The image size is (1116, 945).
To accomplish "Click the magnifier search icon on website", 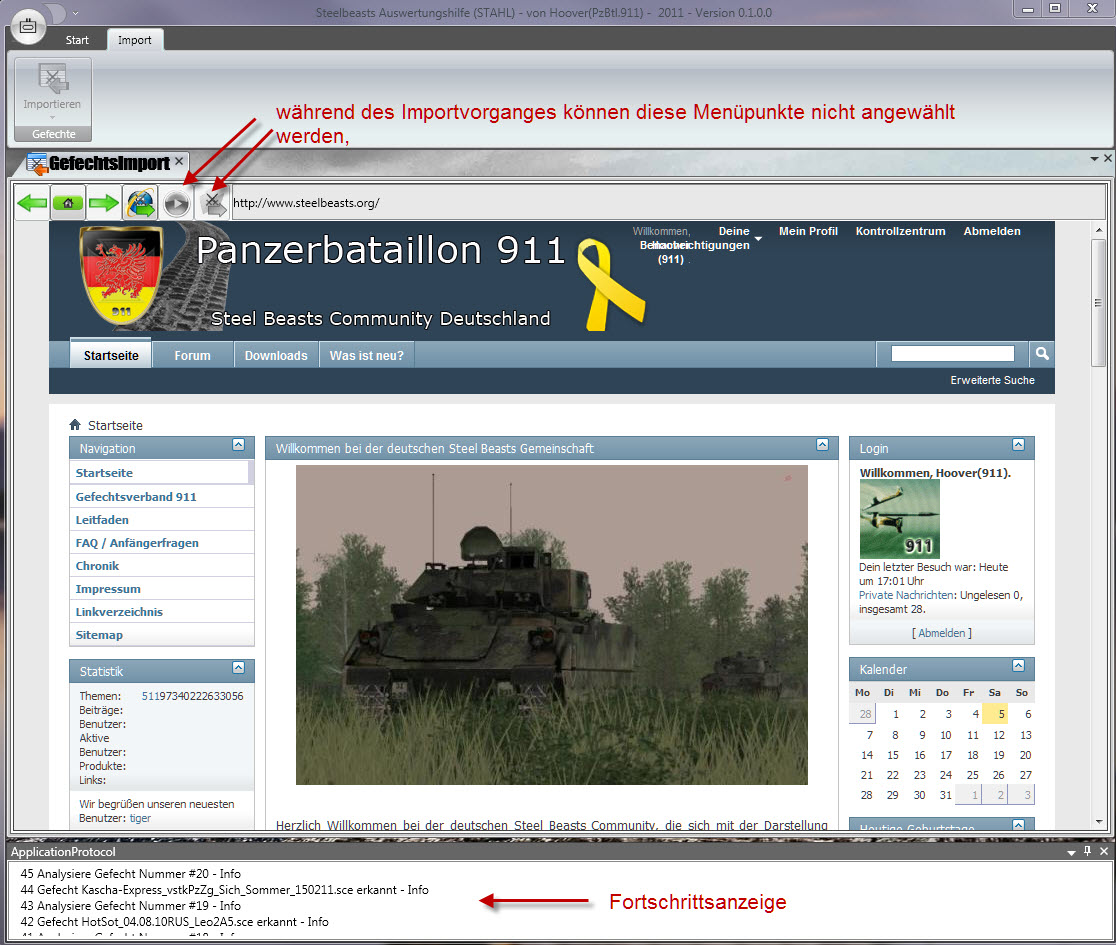I will click(1041, 354).
